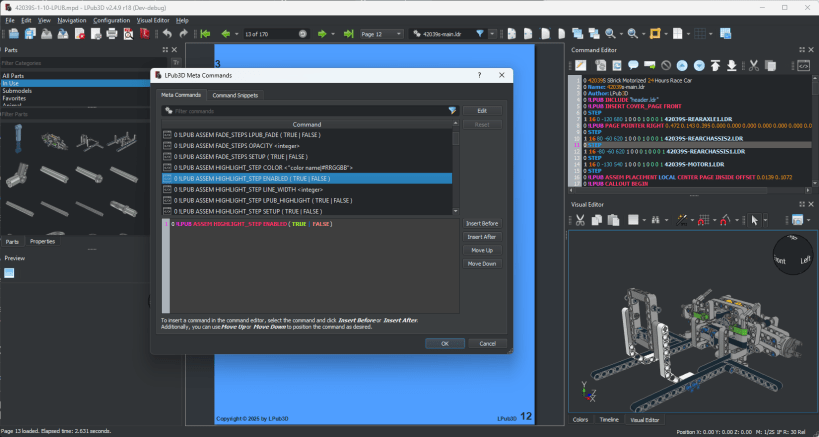
Task: Click the Undo arrow in main toolbar
Action: (166, 33)
